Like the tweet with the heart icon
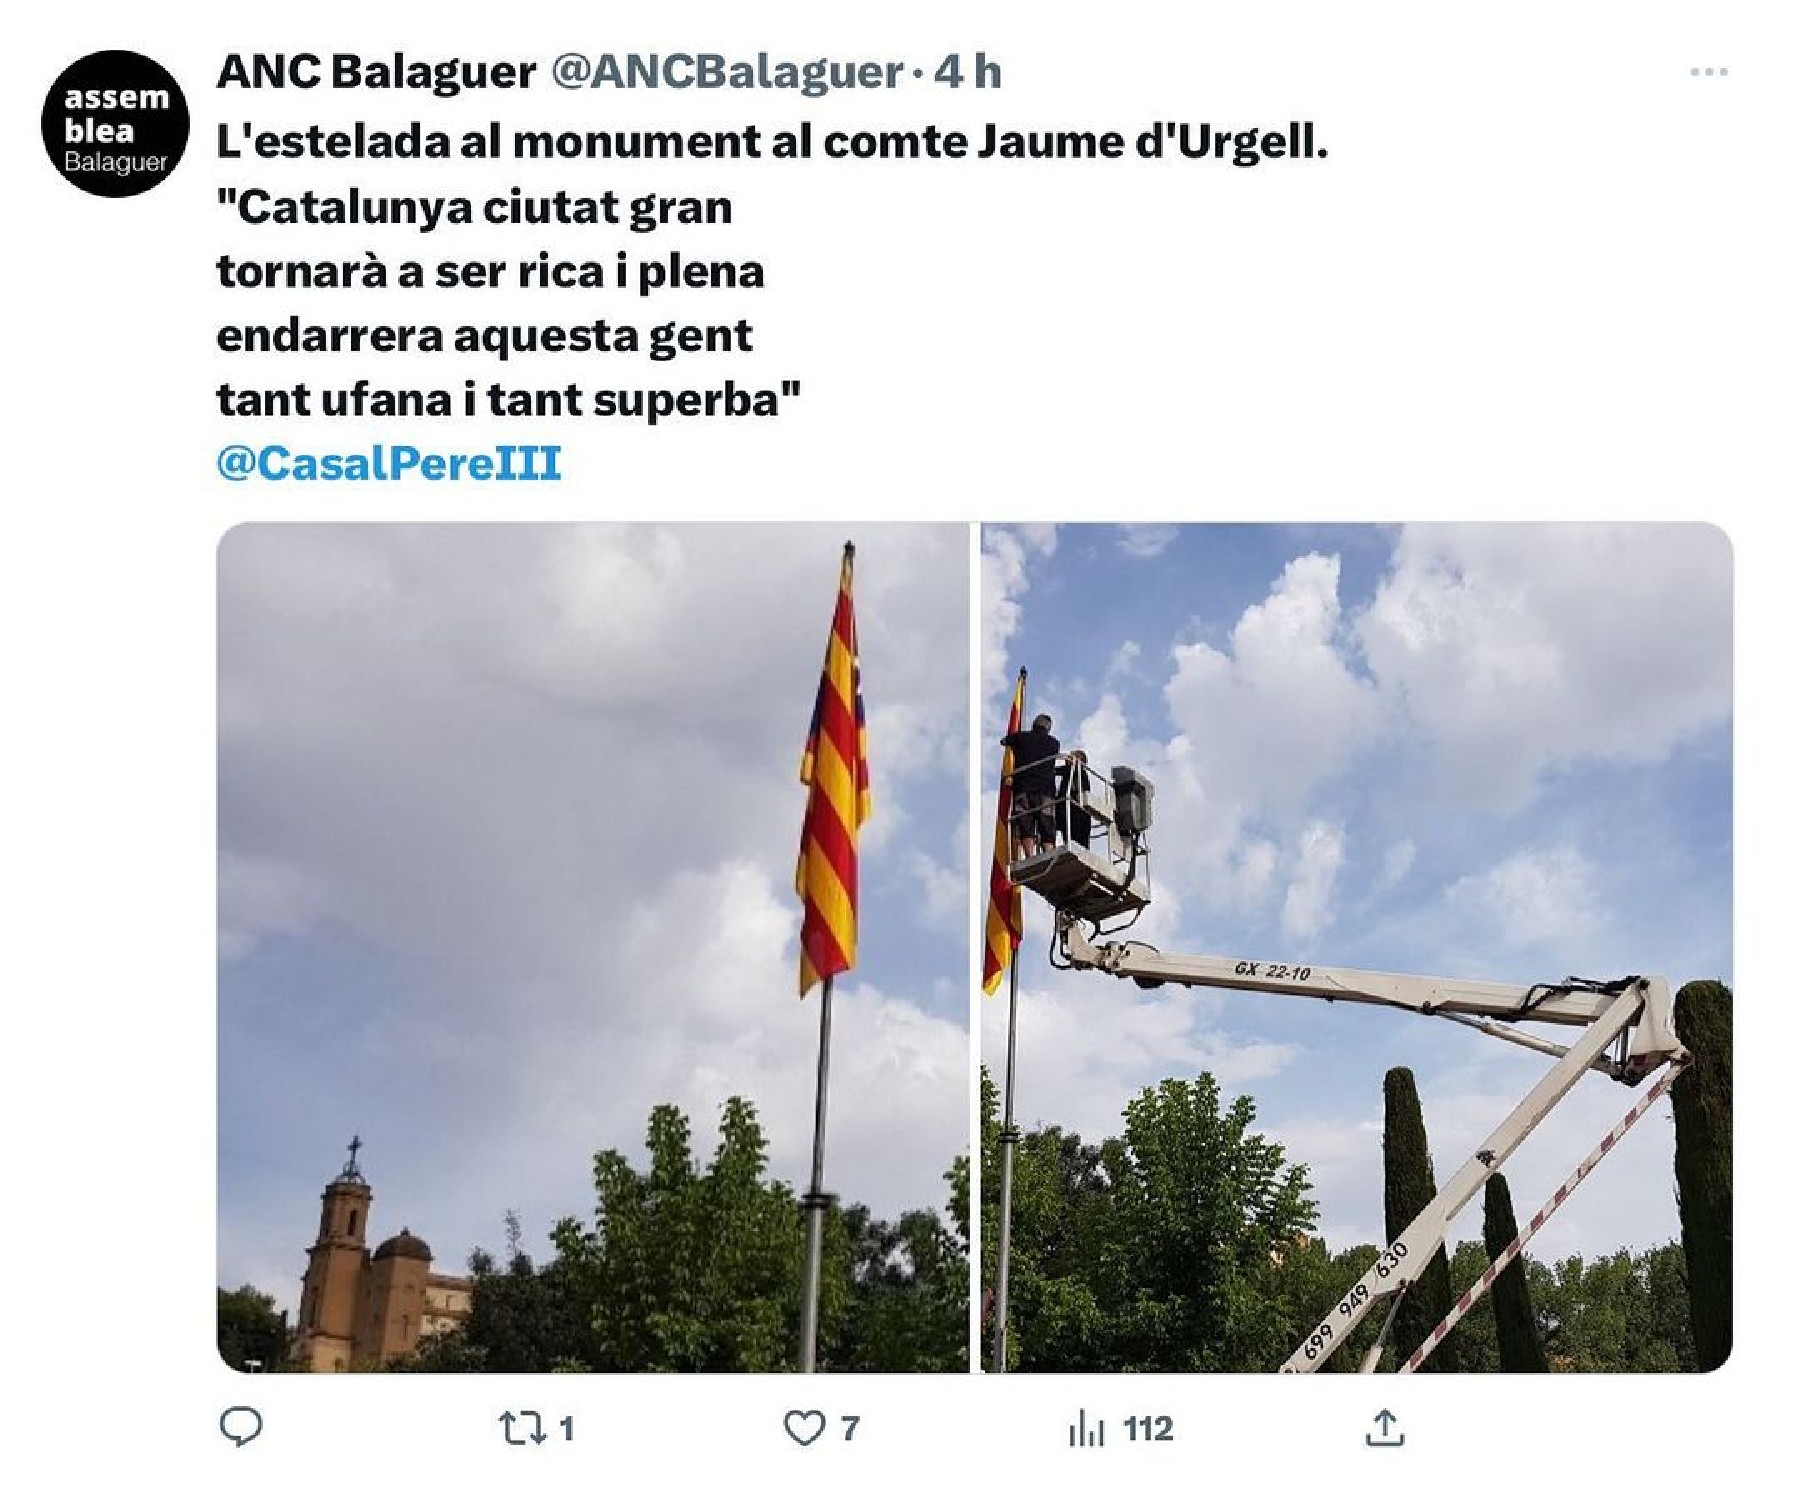1800x1487 pixels. pos(803,1429)
